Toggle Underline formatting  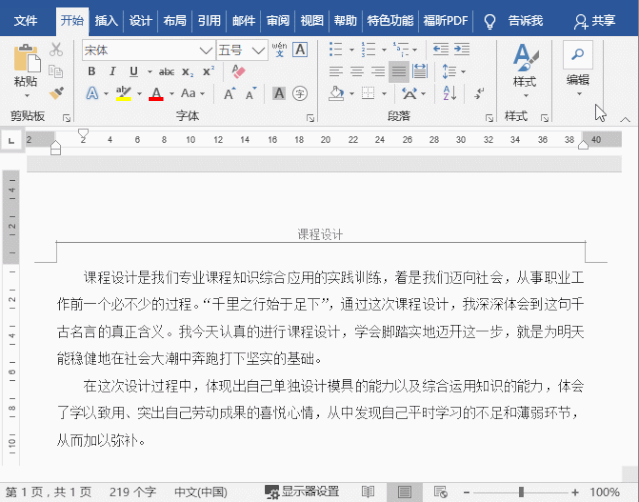(x=133, y=72)
